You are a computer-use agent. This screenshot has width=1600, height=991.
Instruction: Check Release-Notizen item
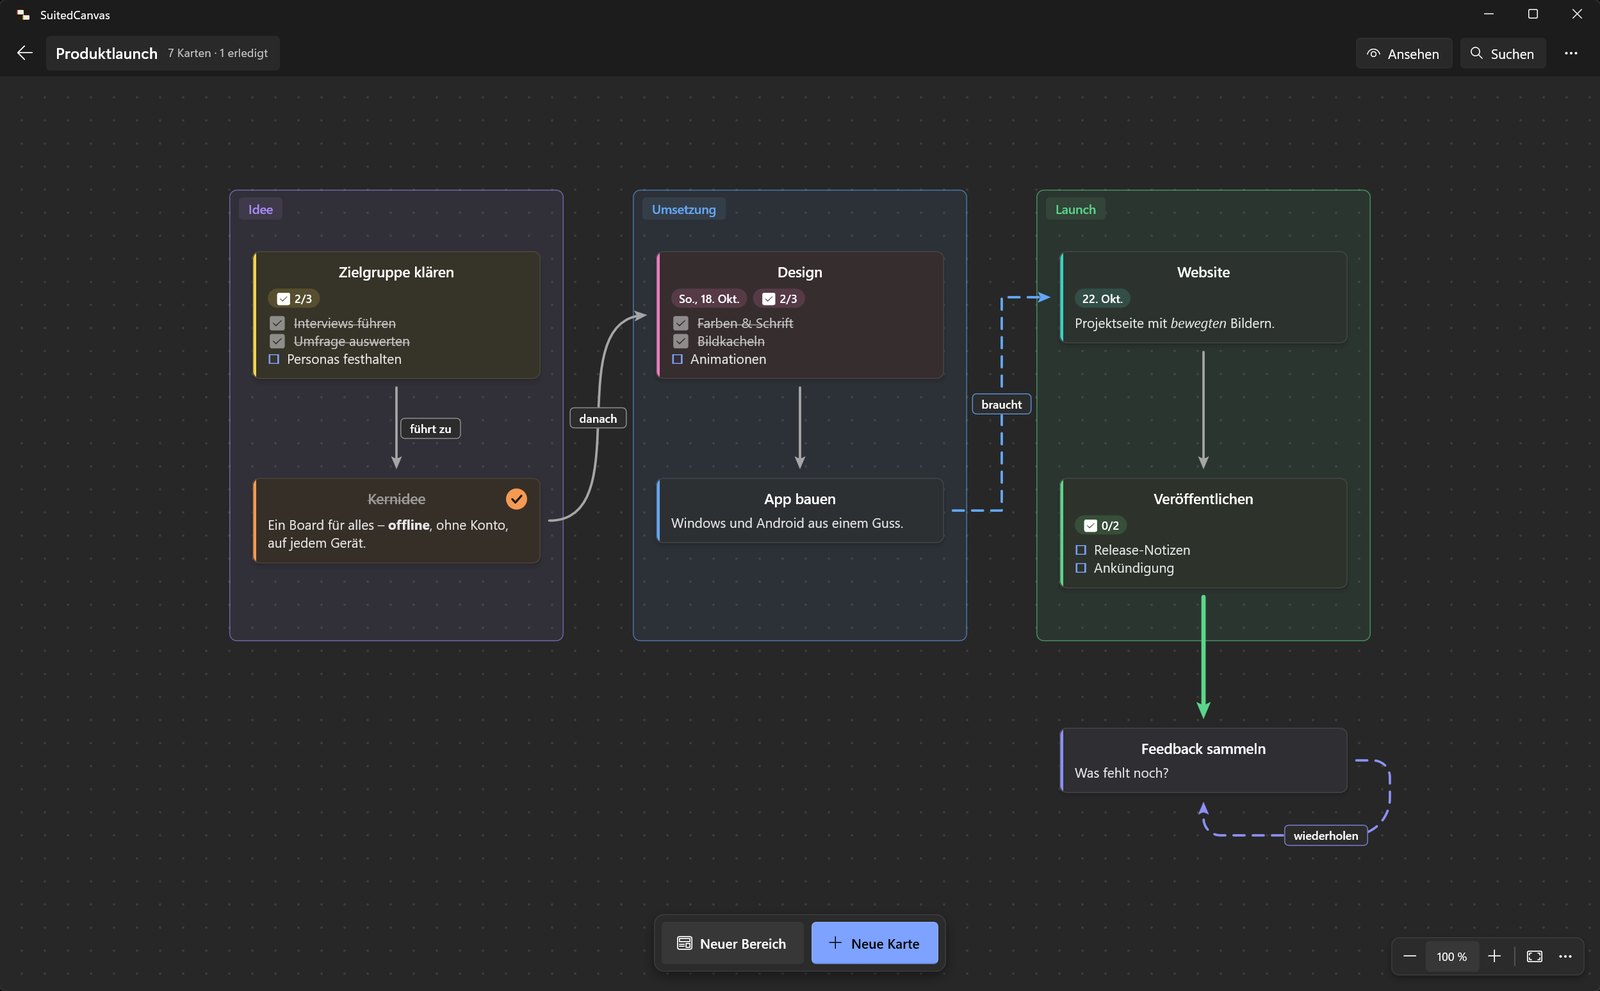(x=1081, y=550)
